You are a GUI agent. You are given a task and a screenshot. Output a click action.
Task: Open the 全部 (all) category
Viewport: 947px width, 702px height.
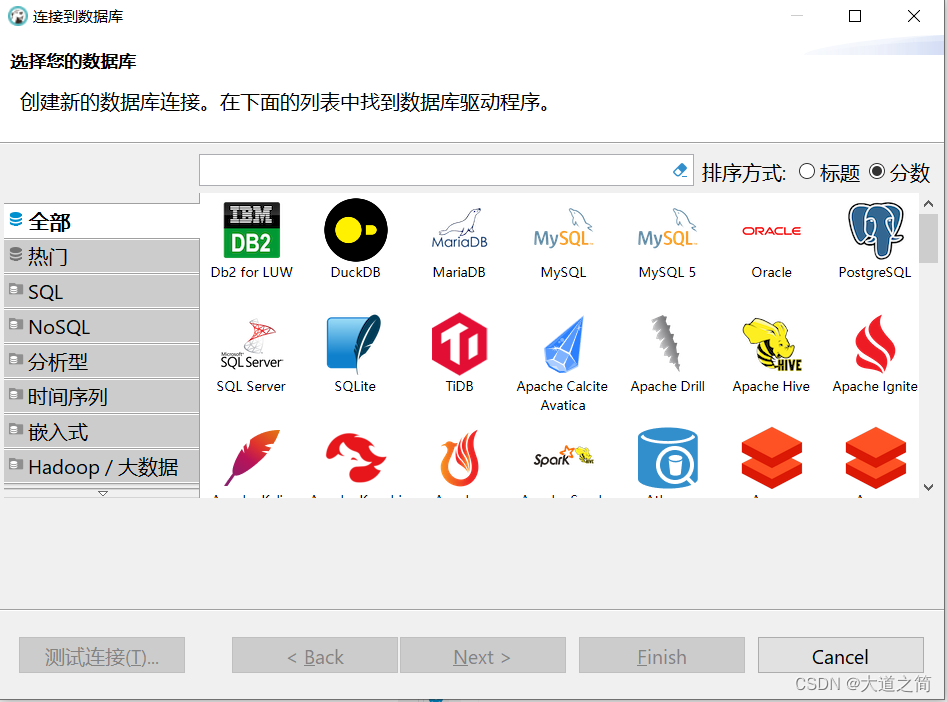pyautogui.click(x=101, y=222)
